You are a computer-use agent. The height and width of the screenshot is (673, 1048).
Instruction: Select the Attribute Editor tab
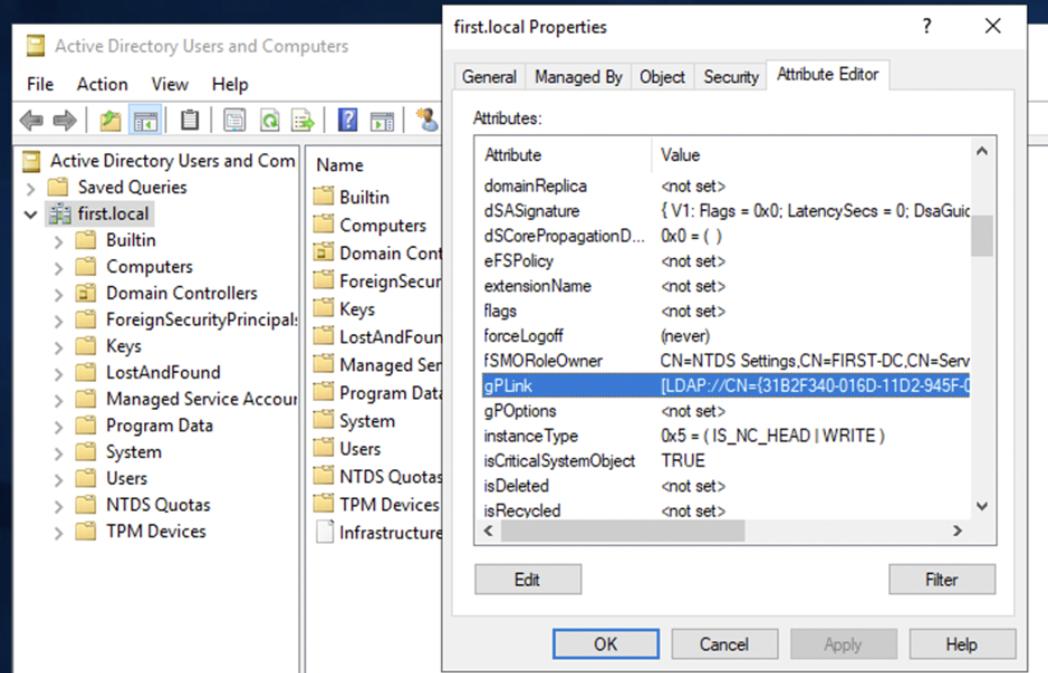pos(827,74)
